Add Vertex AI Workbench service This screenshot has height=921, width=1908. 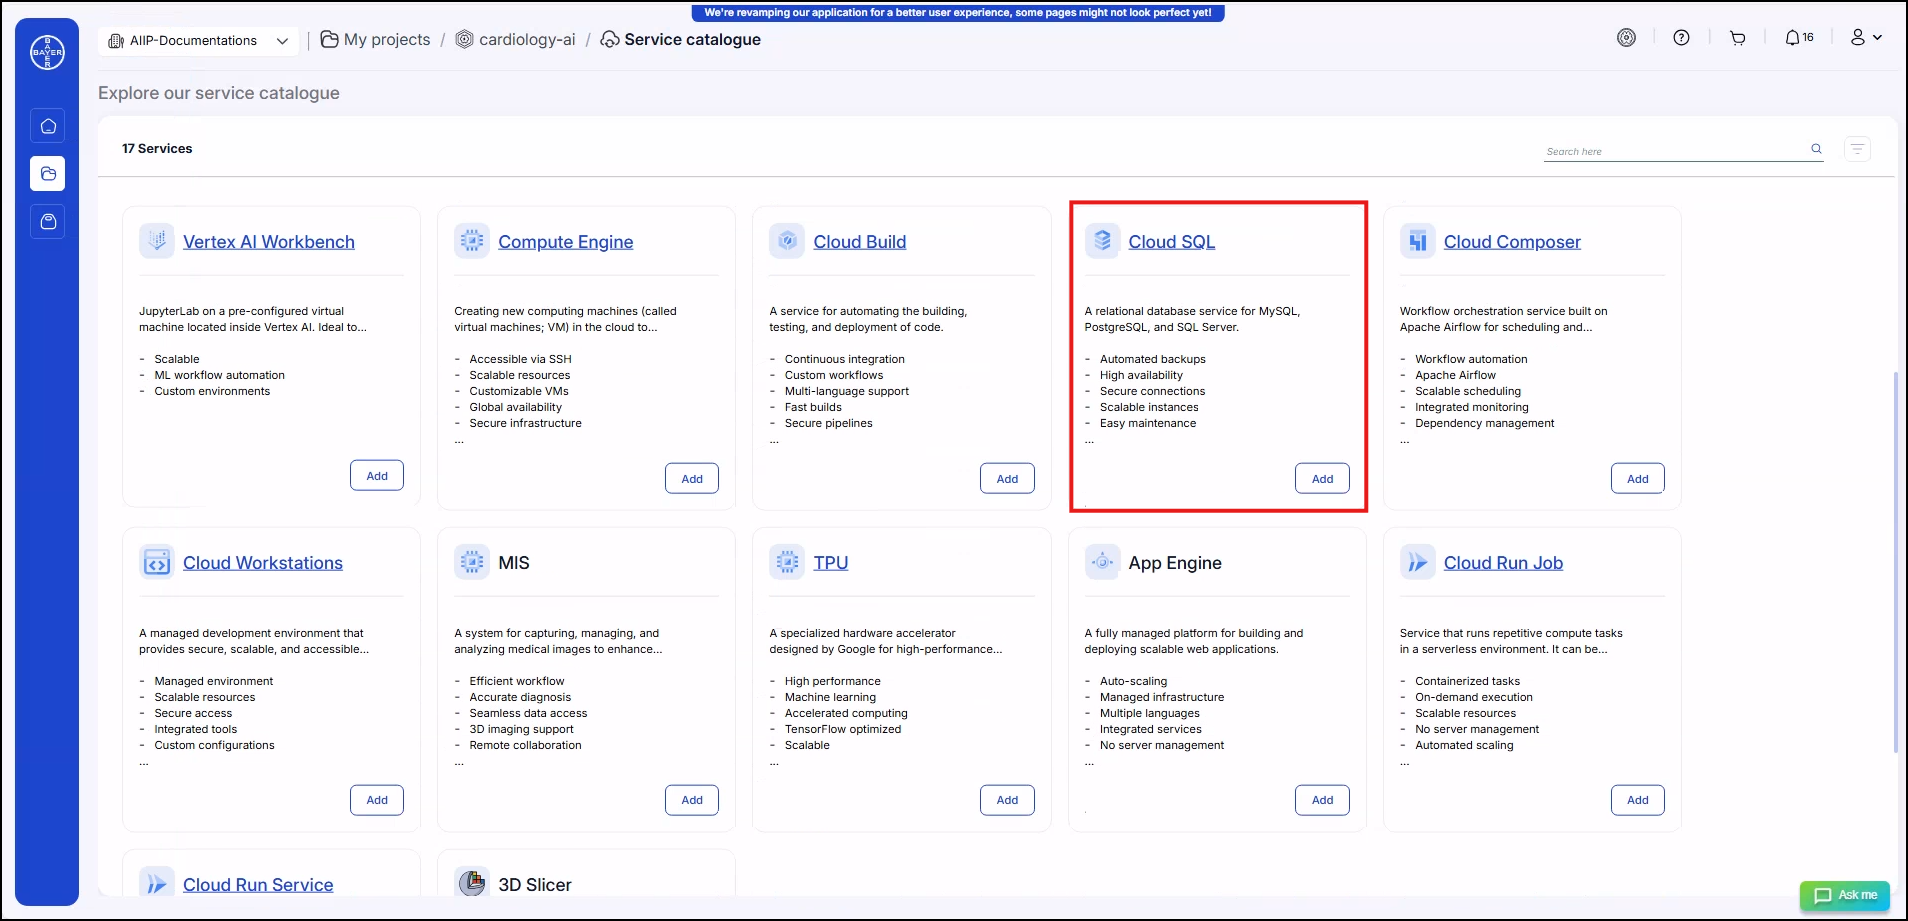[377, 476]
